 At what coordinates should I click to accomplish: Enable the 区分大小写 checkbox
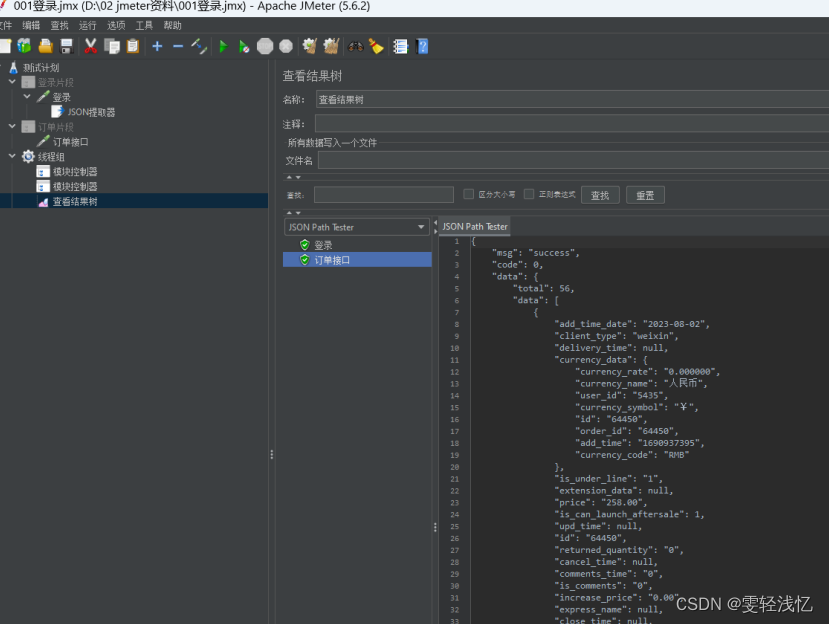coord(468,194)
